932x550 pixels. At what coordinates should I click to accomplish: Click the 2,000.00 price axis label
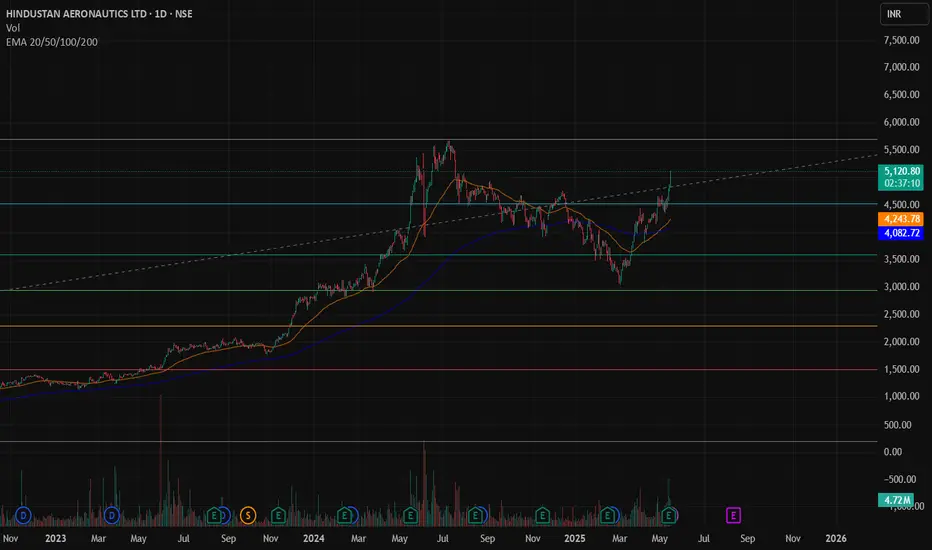point(901,342)
